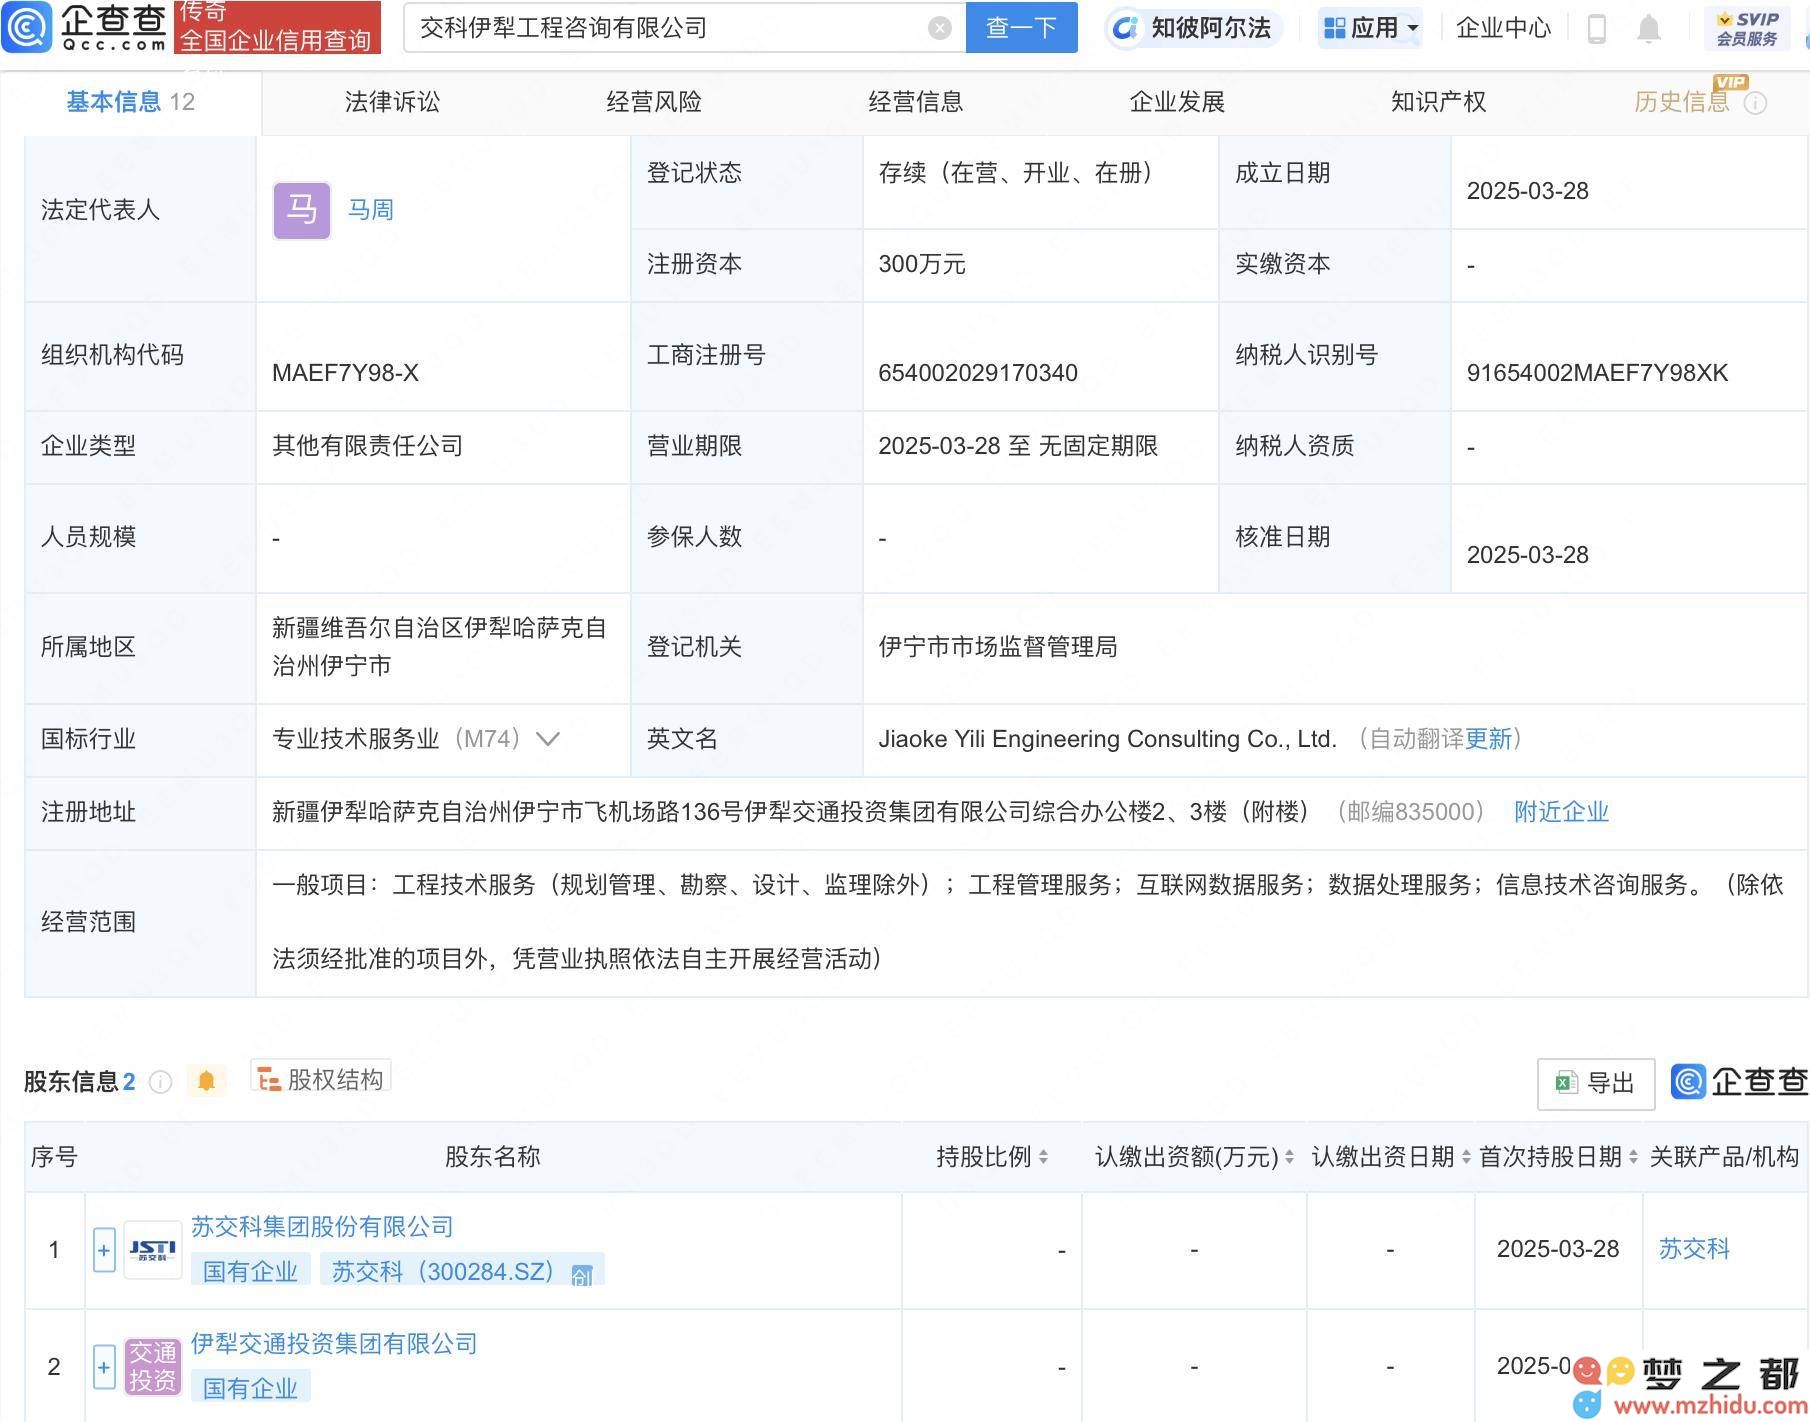Switch to 经营风险 tab
The image size is (1810, 1422).
tap(654, 102)
